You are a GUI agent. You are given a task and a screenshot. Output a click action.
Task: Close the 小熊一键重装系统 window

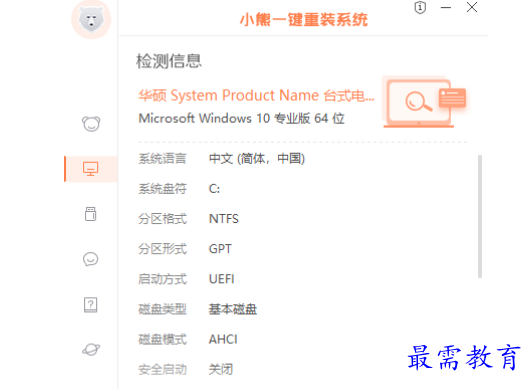coord(472,7)
